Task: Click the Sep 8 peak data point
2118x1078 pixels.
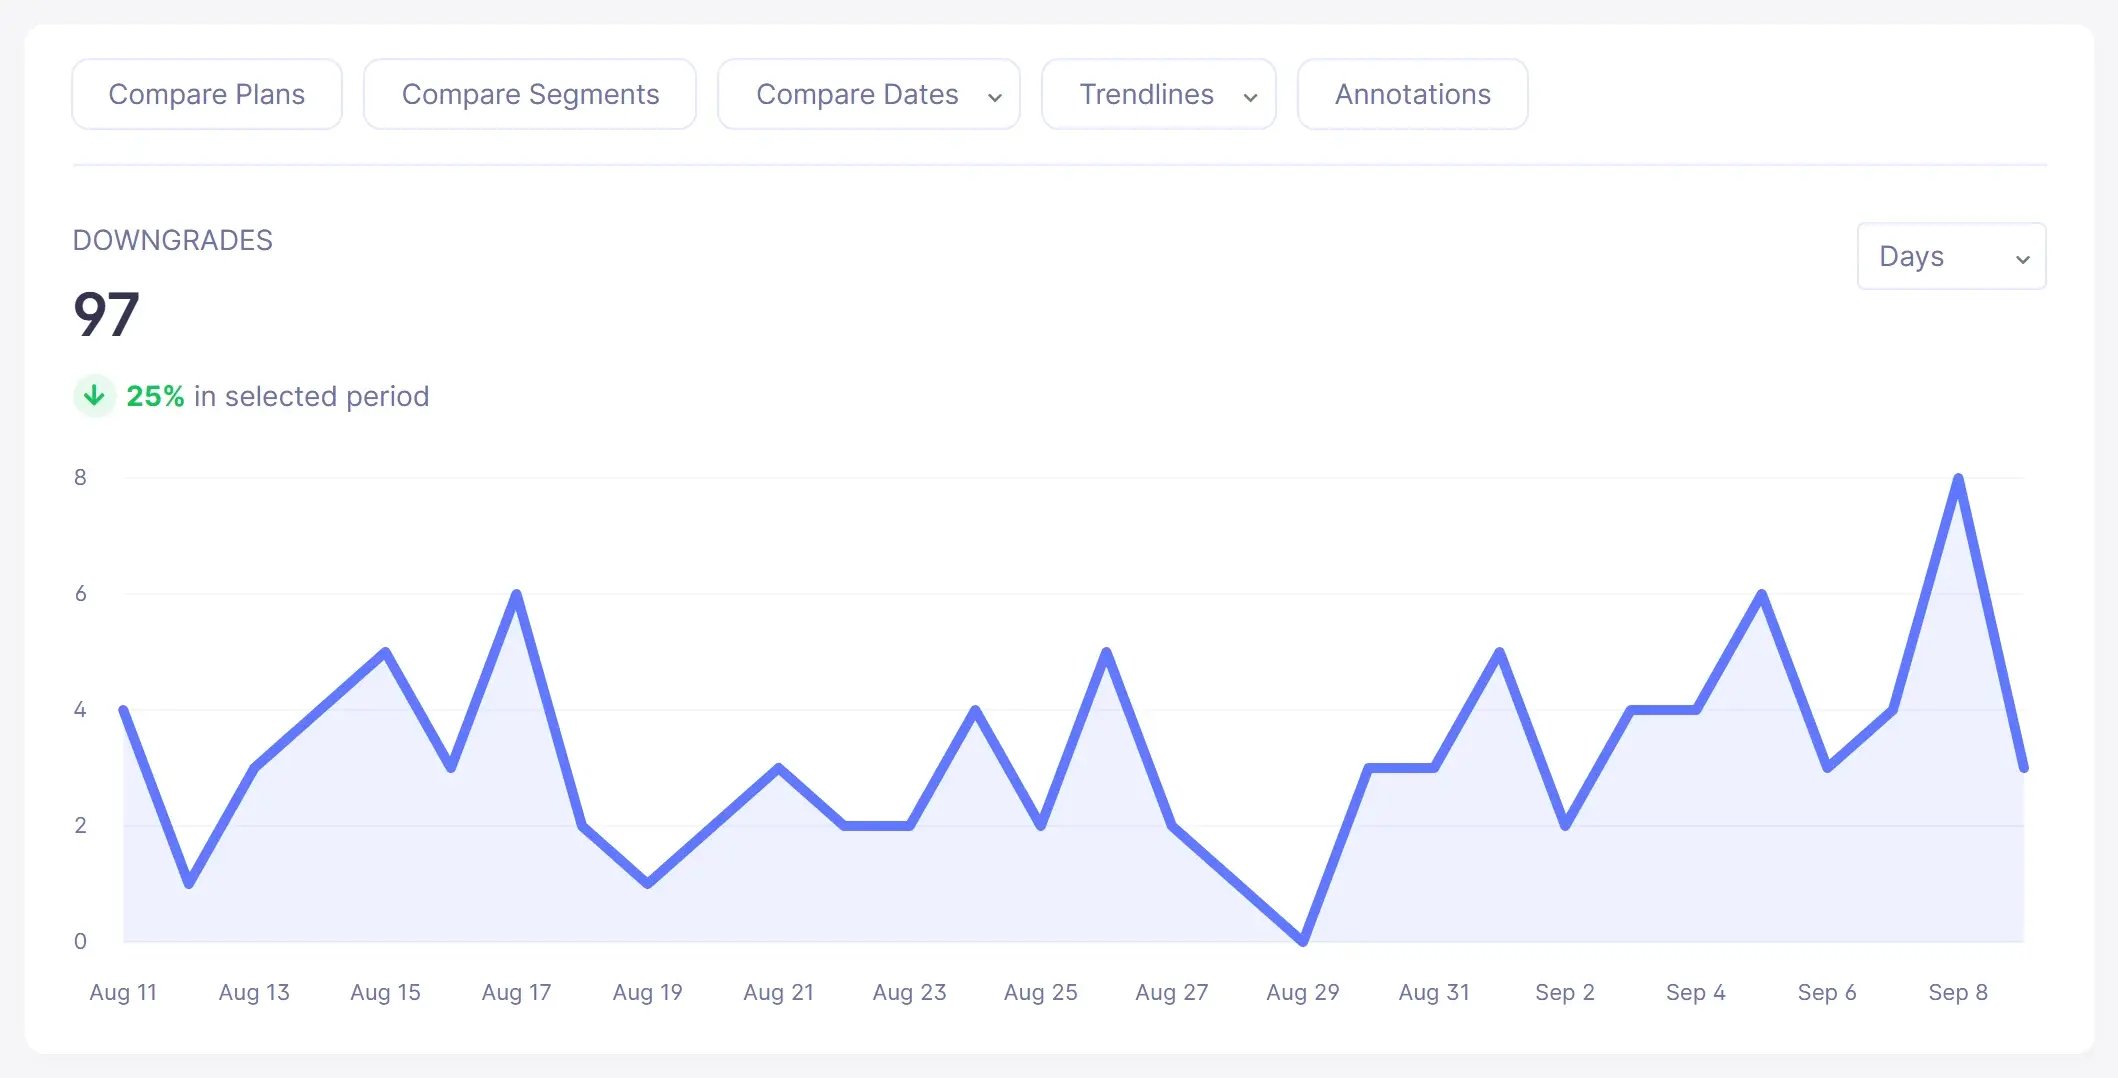Action: (1958, 478)
